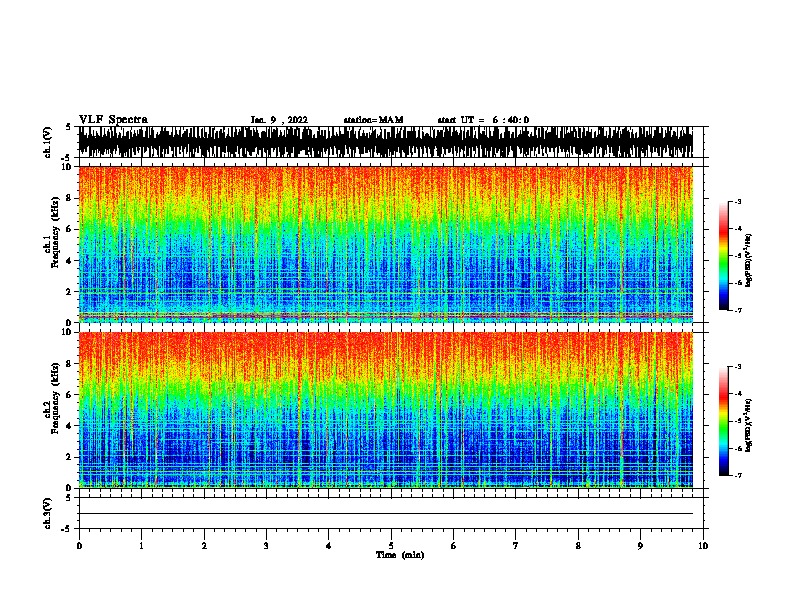Click time axis tick label '0'
Screen dimensions: 792x612
79,546
